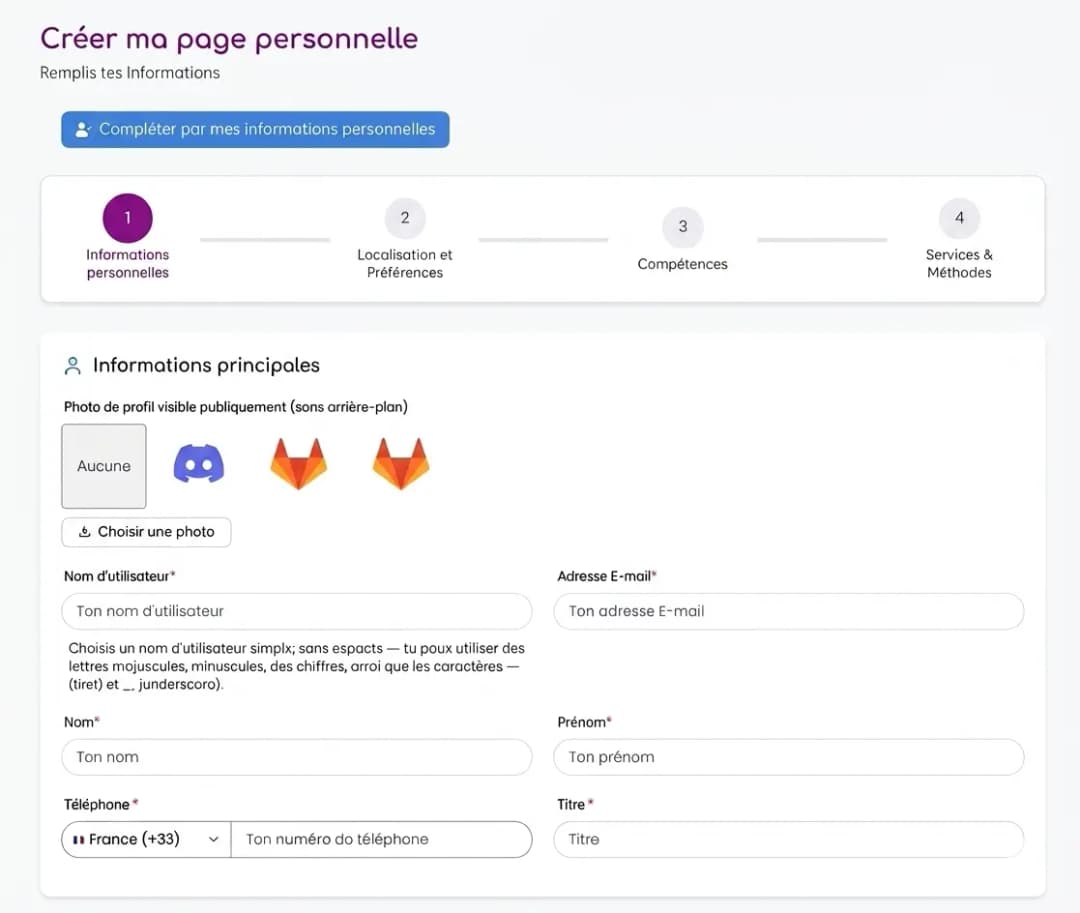
Task: Open the "France (+33)" country dropdown
Action: [146, 839]
